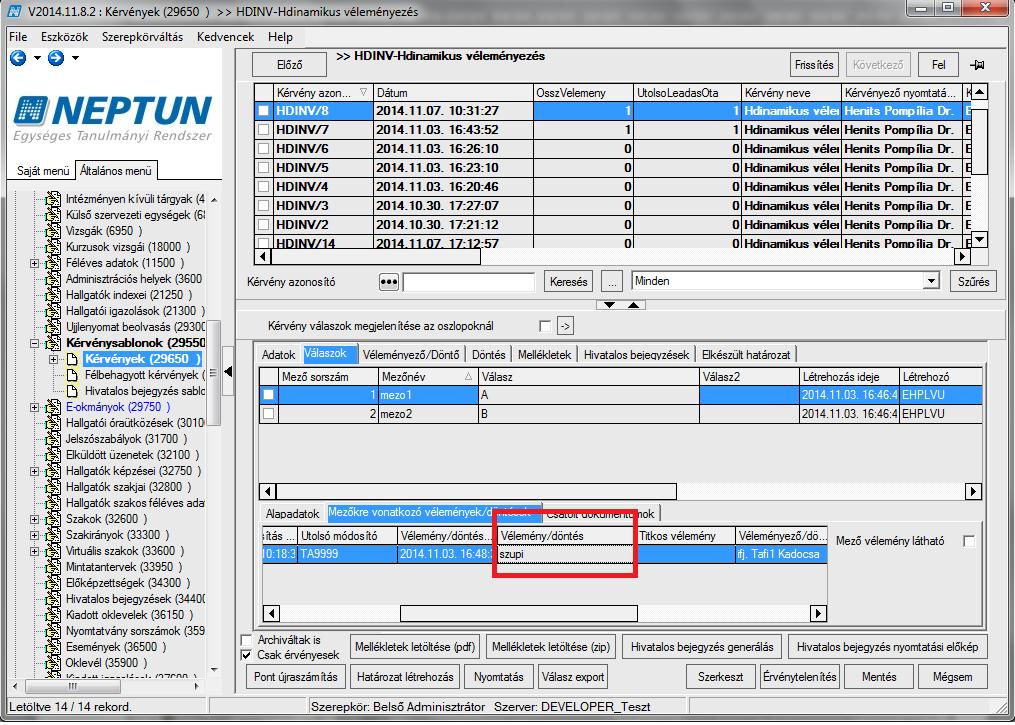Select the szupi cell in Vélemény/döntés column

coord(566,554)
